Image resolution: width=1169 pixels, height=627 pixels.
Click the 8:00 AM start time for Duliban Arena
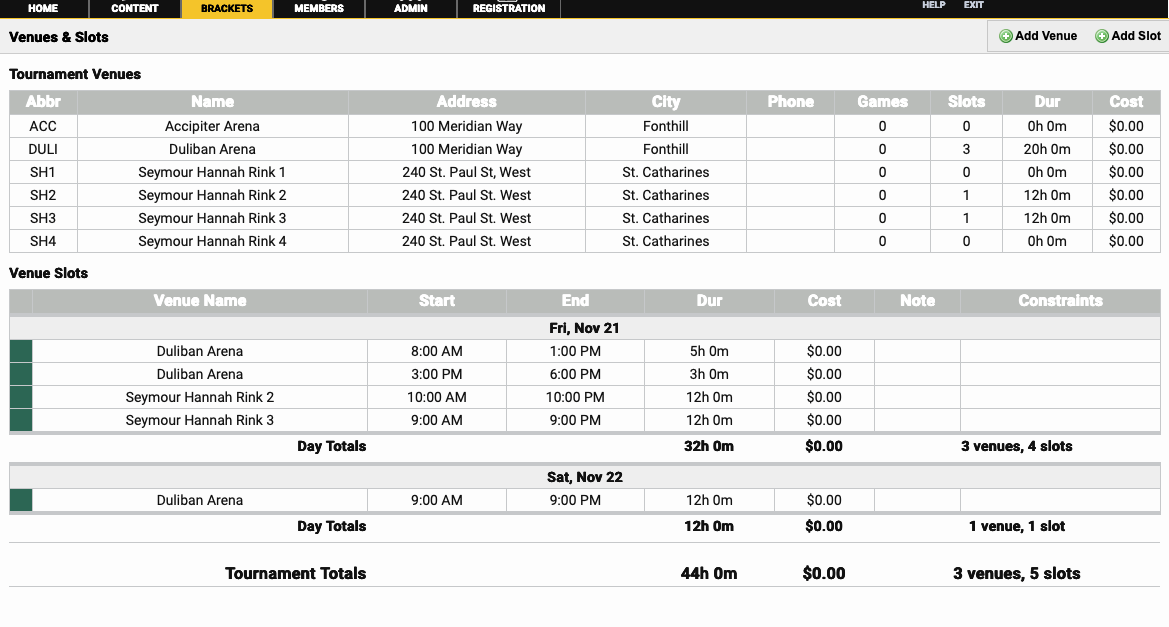tap(437, 351)
